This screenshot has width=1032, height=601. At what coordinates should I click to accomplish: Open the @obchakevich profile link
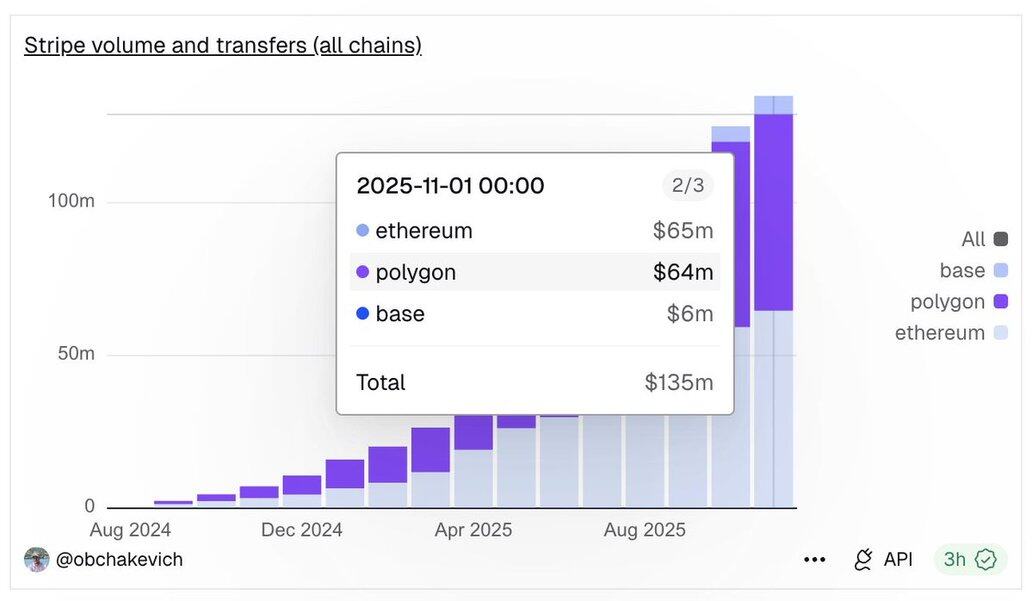point(119,560)
